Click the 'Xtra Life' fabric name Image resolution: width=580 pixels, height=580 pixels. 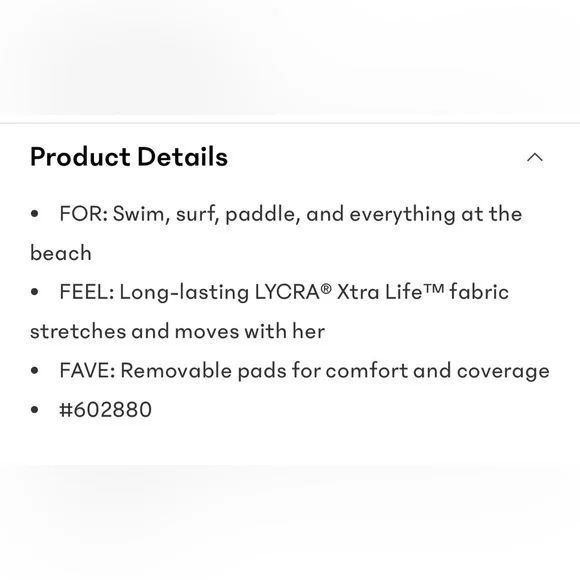point(379,292)
